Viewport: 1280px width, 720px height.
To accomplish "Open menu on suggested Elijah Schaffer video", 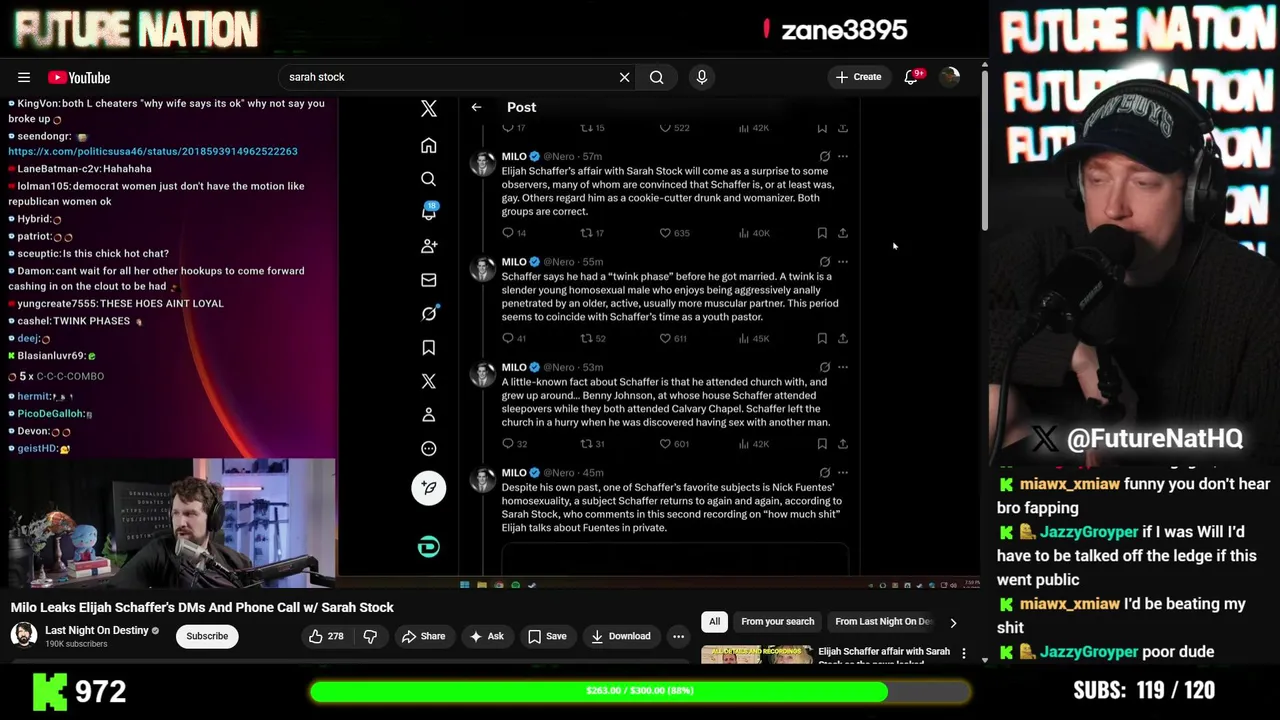I will [x=964, y=653].
